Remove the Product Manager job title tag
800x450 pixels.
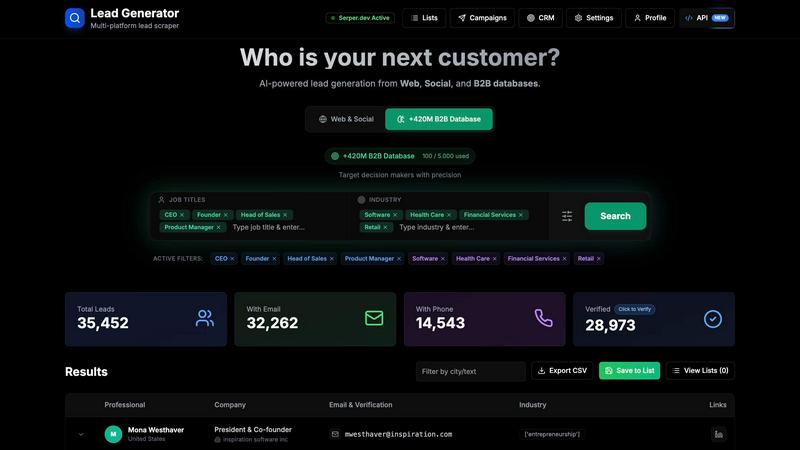point(218,227)
